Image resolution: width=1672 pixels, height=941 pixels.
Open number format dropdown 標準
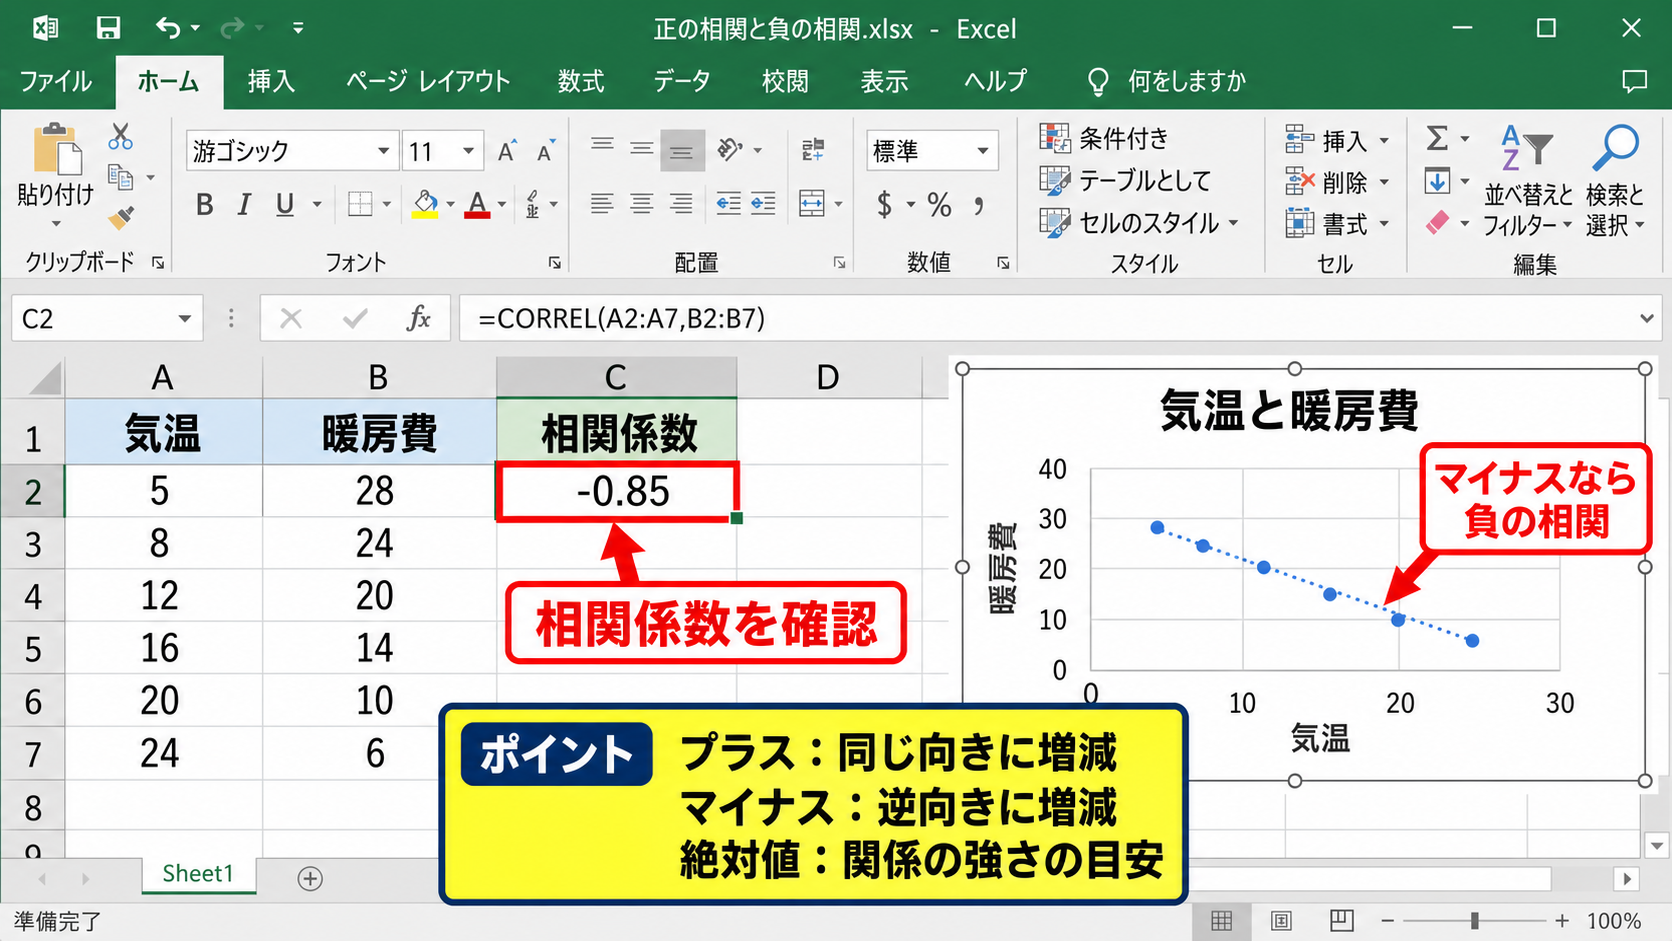coord(983,151)
